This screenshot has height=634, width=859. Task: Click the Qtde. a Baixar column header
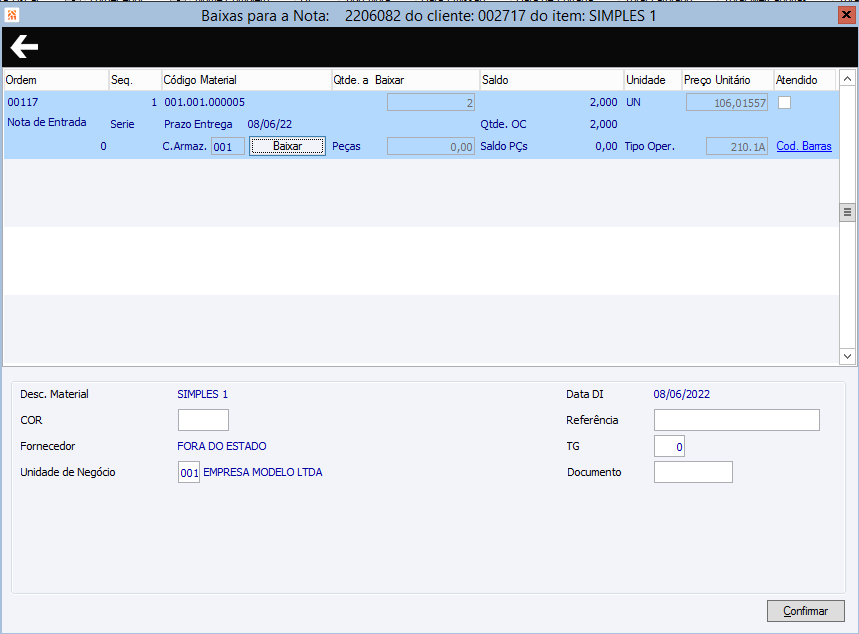(406, 80)
